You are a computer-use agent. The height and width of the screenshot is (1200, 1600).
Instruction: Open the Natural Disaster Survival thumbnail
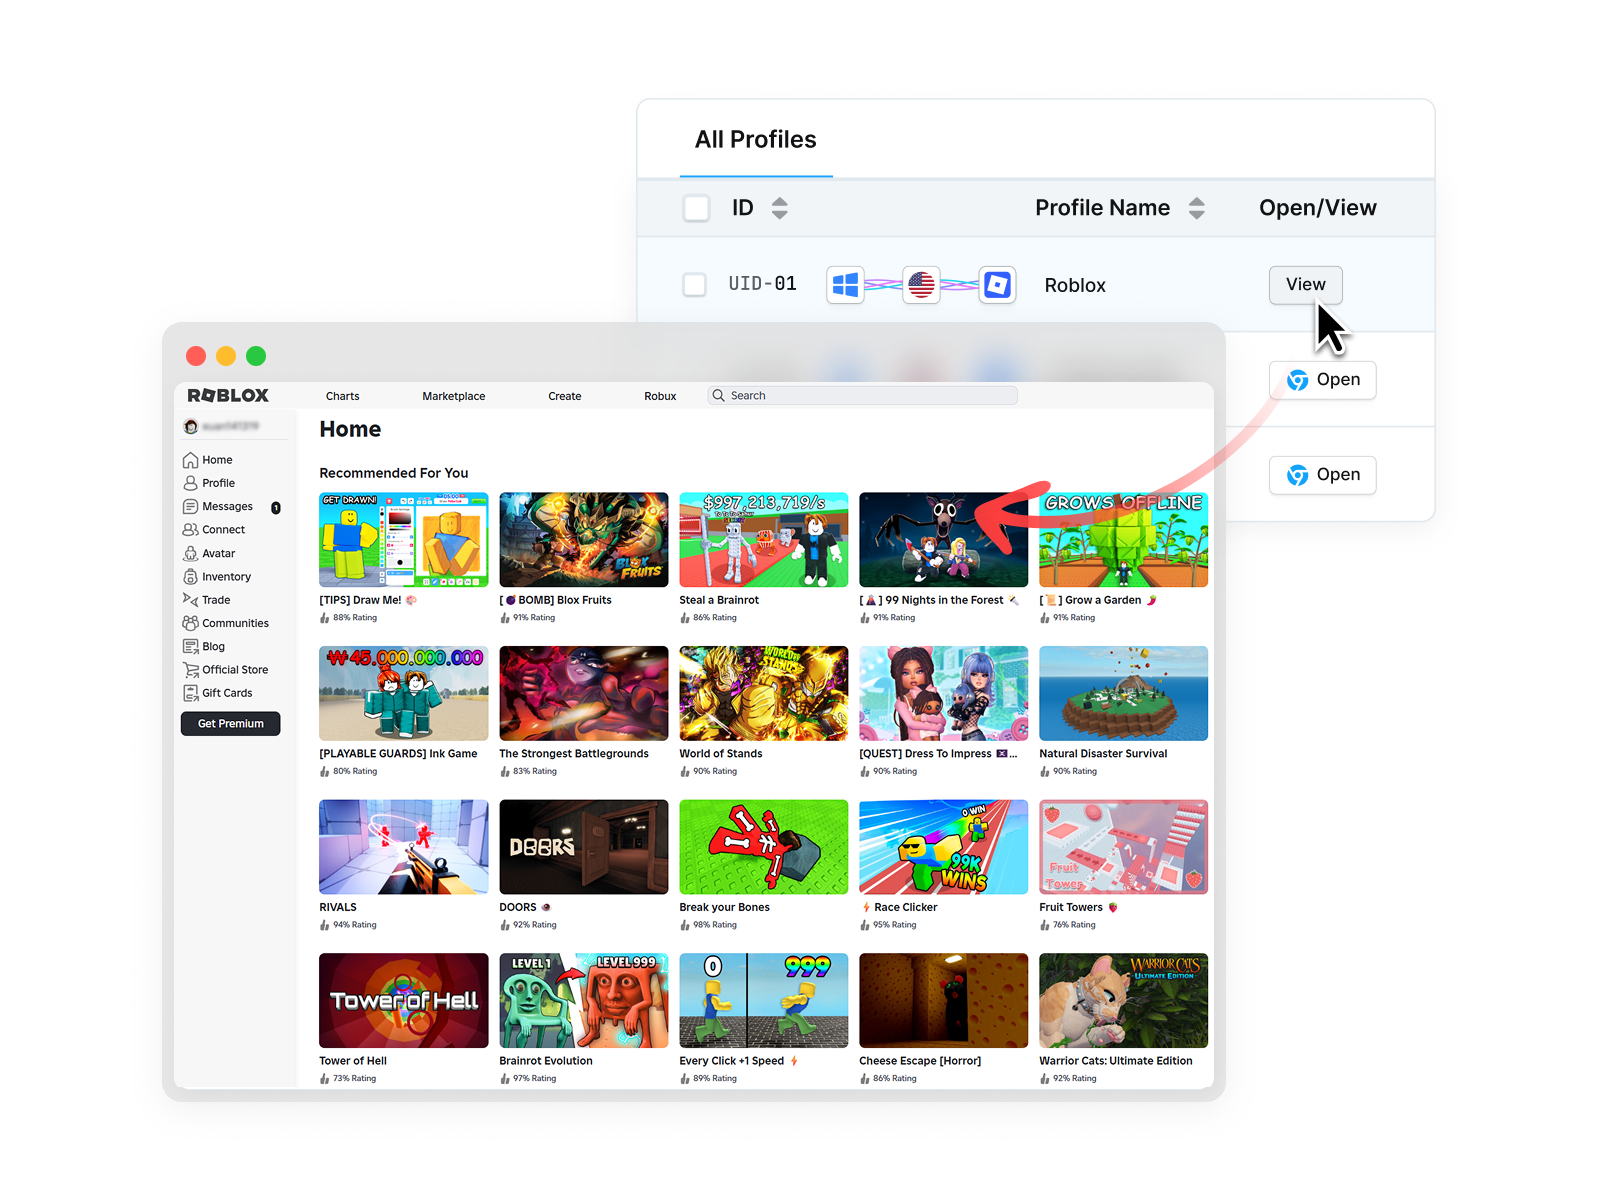[x=1124, y=693]
